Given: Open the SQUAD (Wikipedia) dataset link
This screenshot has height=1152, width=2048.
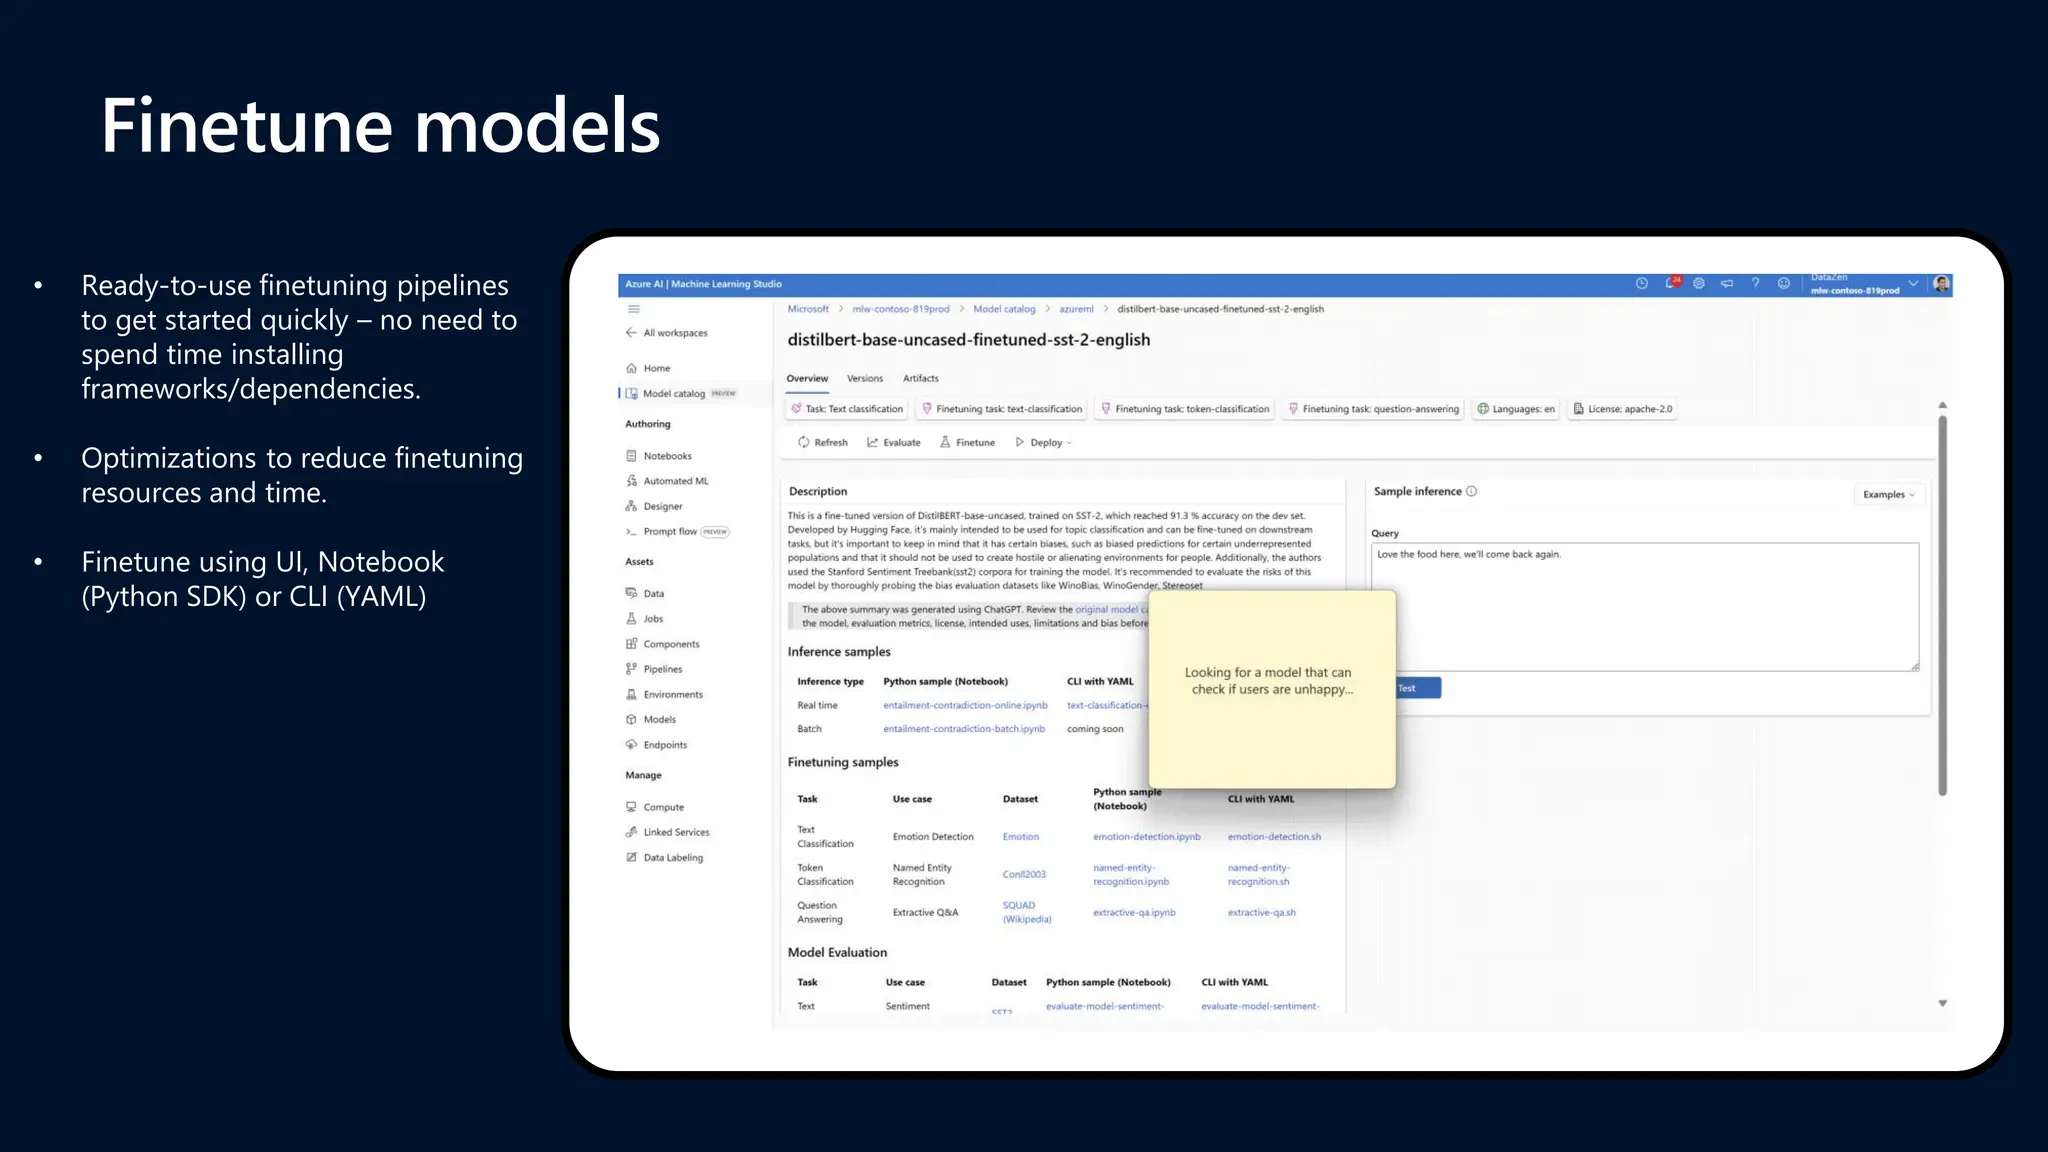Looking at the screenshot, I should point(1027,913).
